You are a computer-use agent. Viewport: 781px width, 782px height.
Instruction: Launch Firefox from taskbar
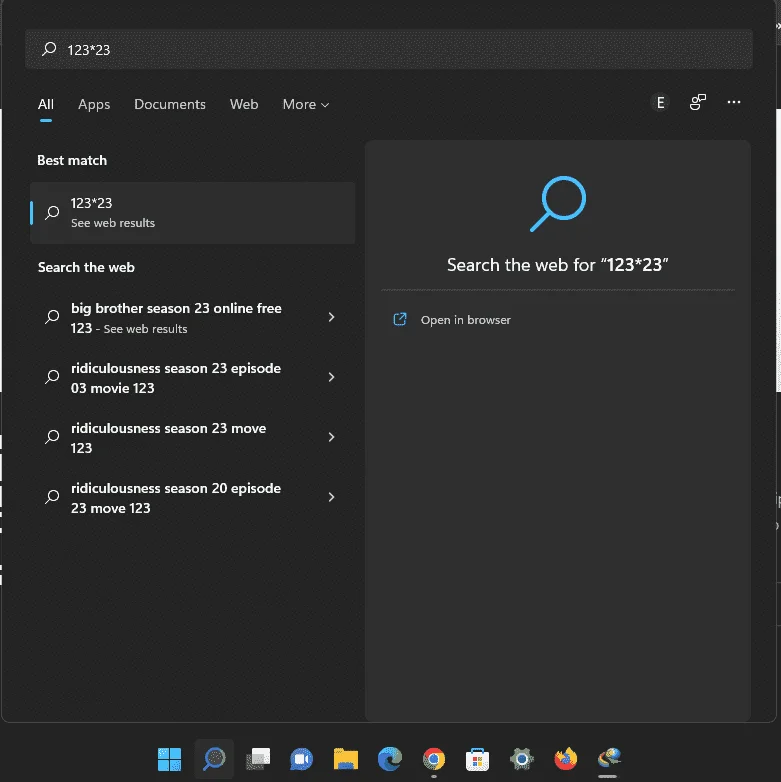566,759
